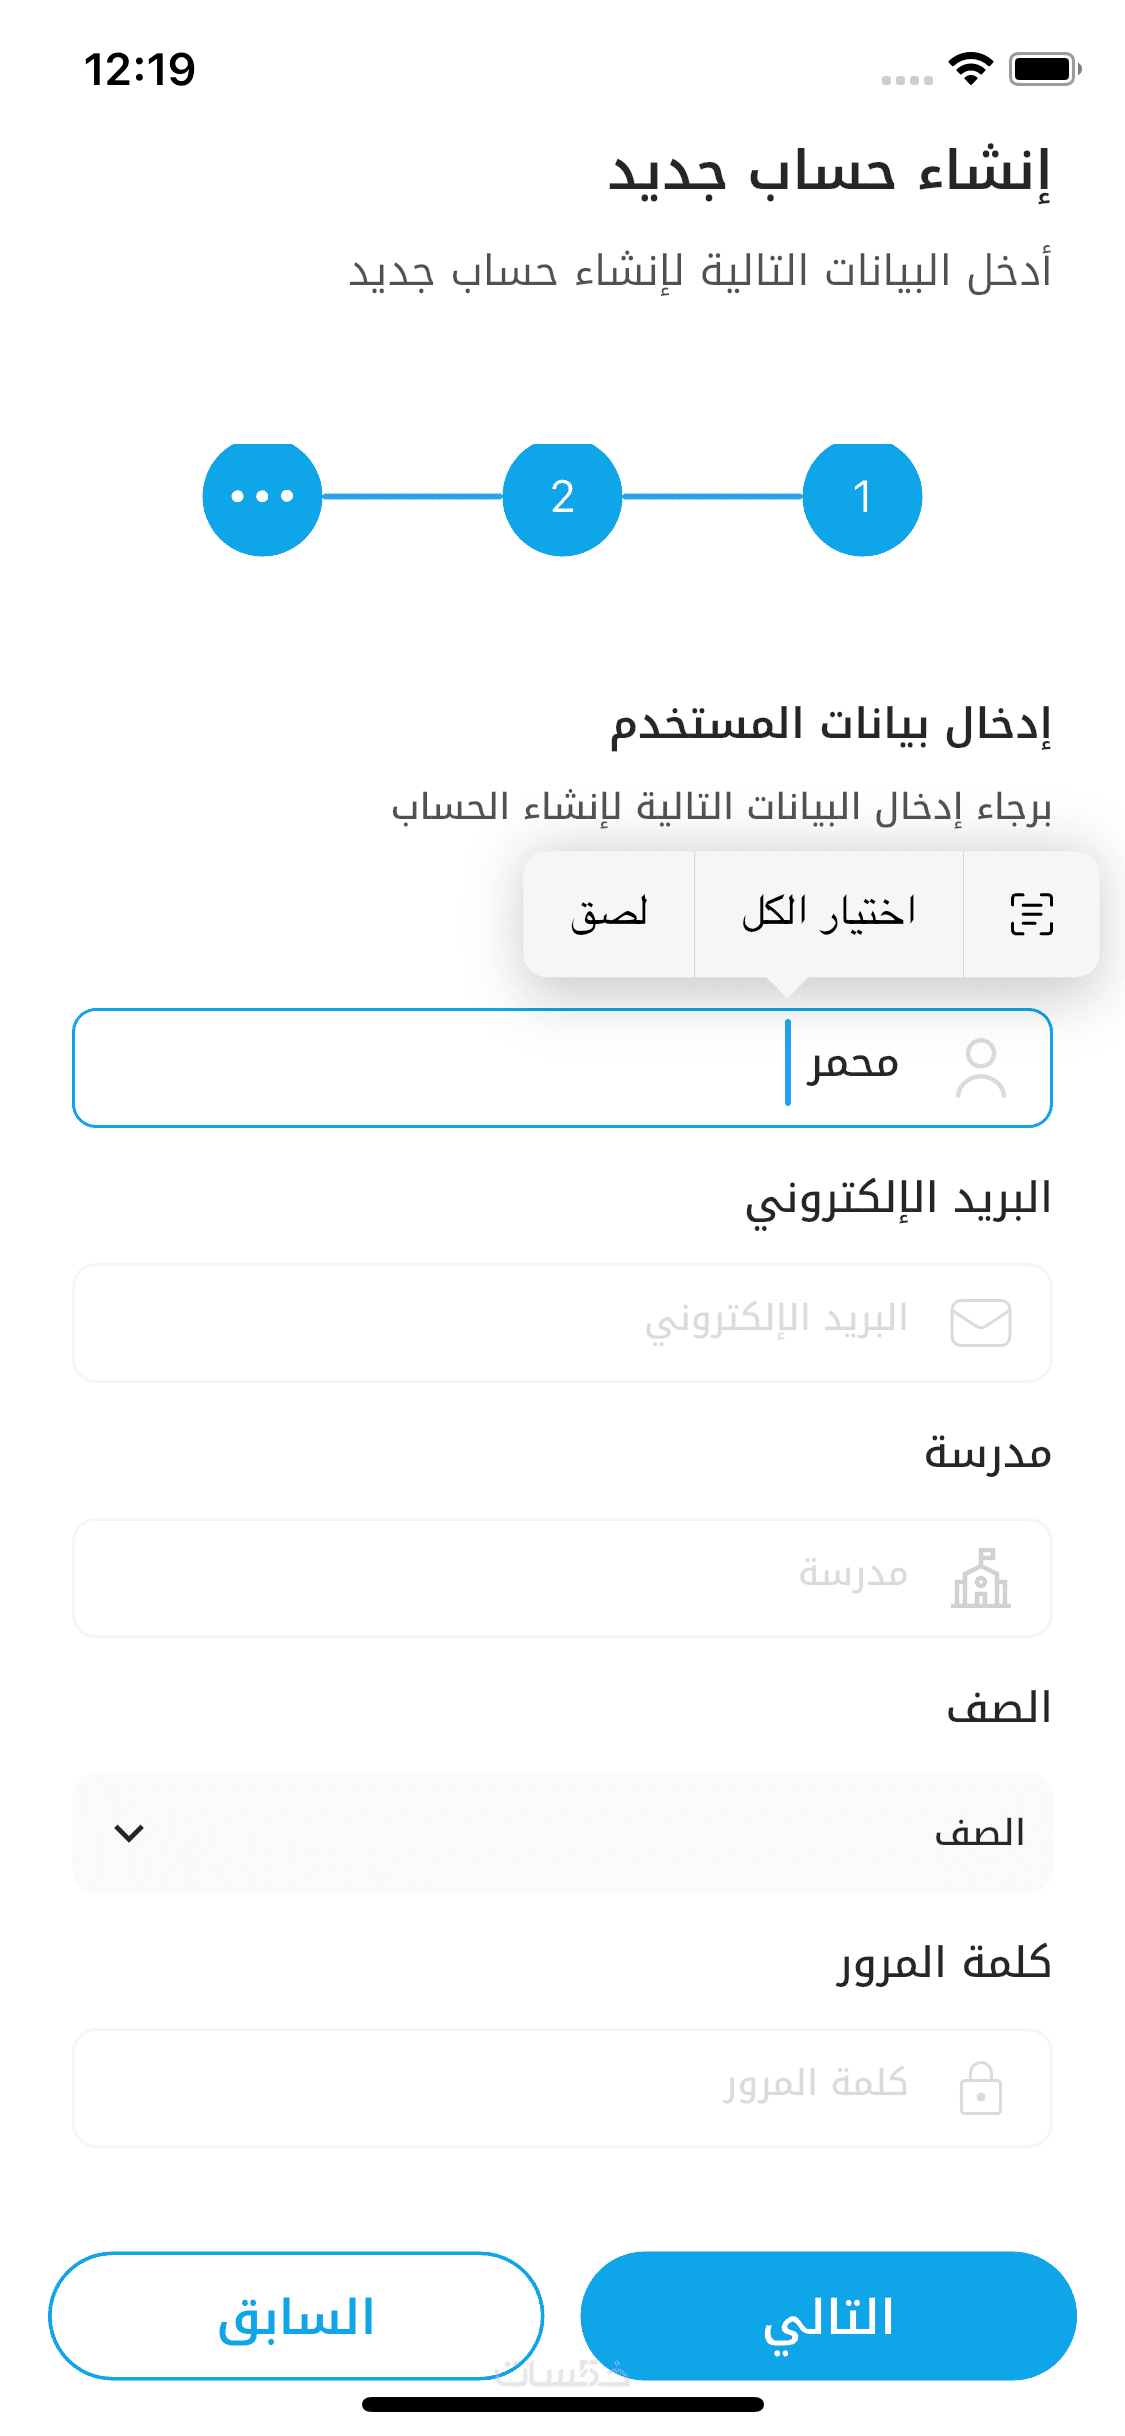Image resolution: width=1125 pixels, height=2436 pixels.
Task: Tap the school building icon
Action: click(980, 1578)
